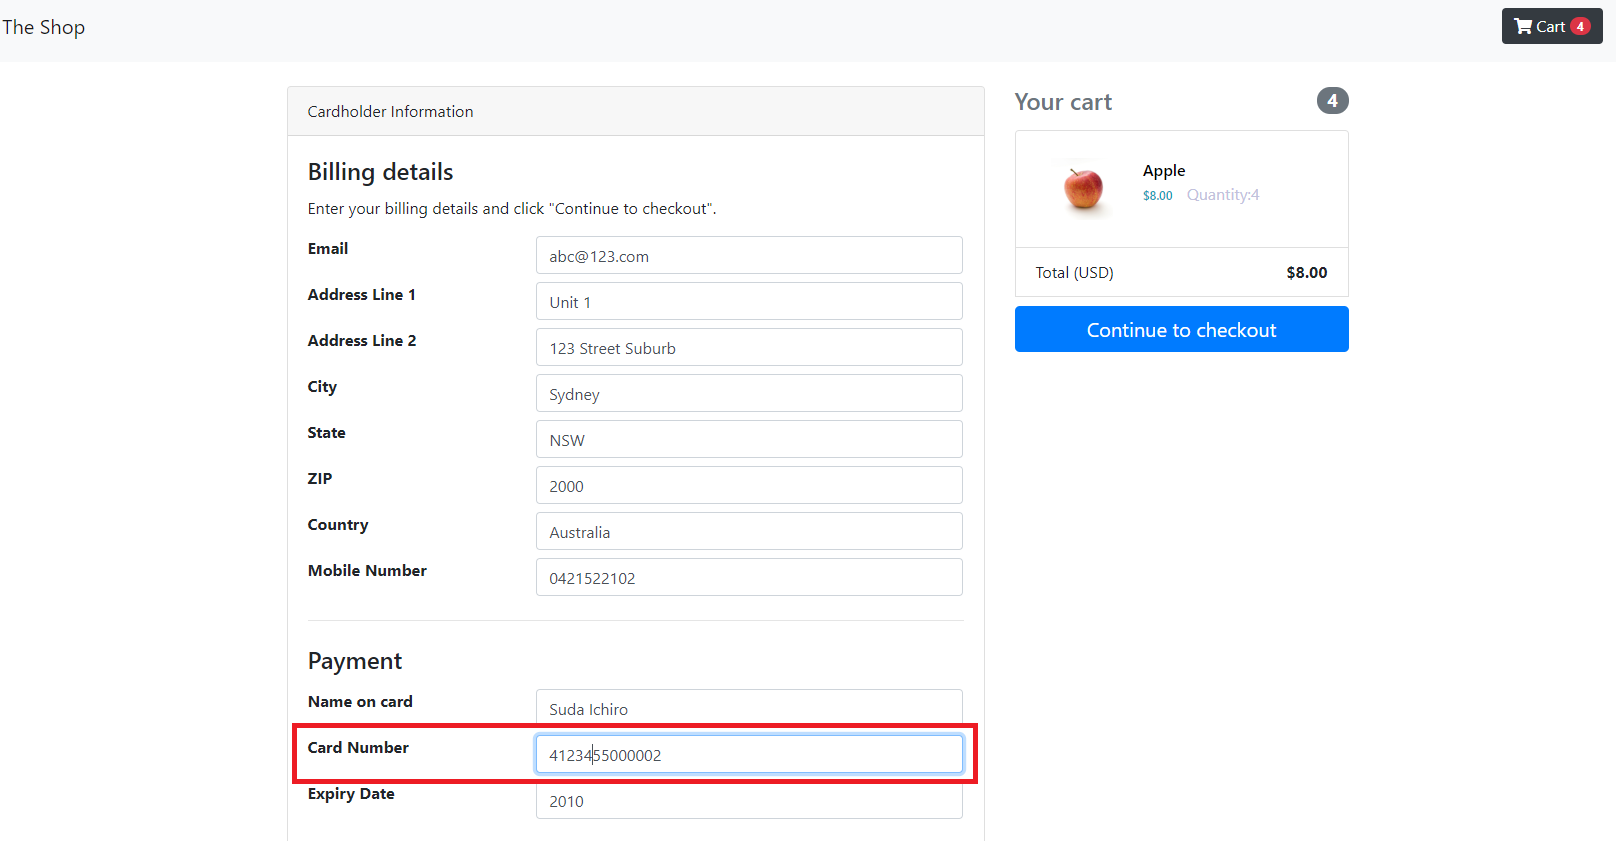
Task: Click the gray cart item count badge
Action: pyautogui.click(x=1332, y=101)
